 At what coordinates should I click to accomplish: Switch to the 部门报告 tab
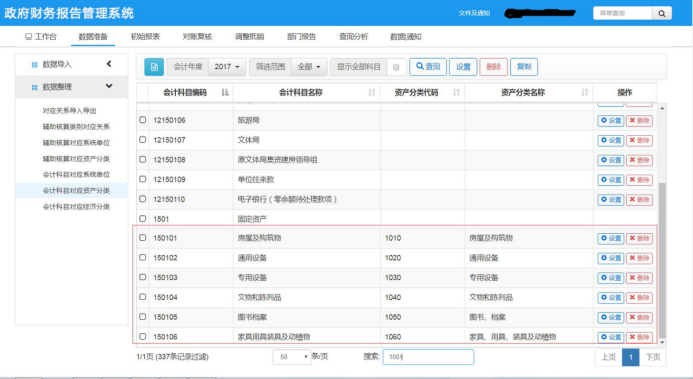[301, 37]
